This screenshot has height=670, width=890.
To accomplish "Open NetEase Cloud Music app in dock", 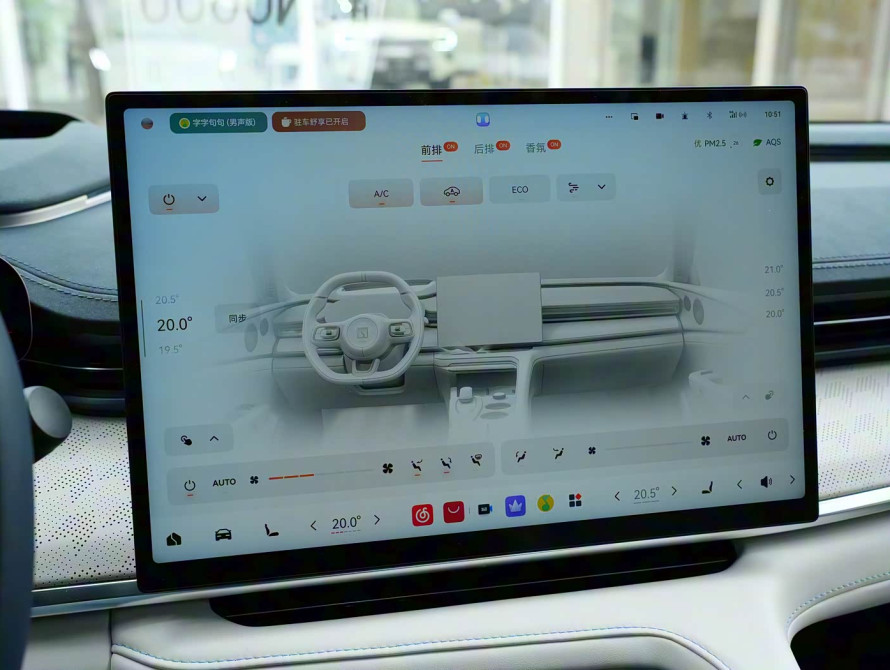I will pyautogui.click(x=423, y=515).
